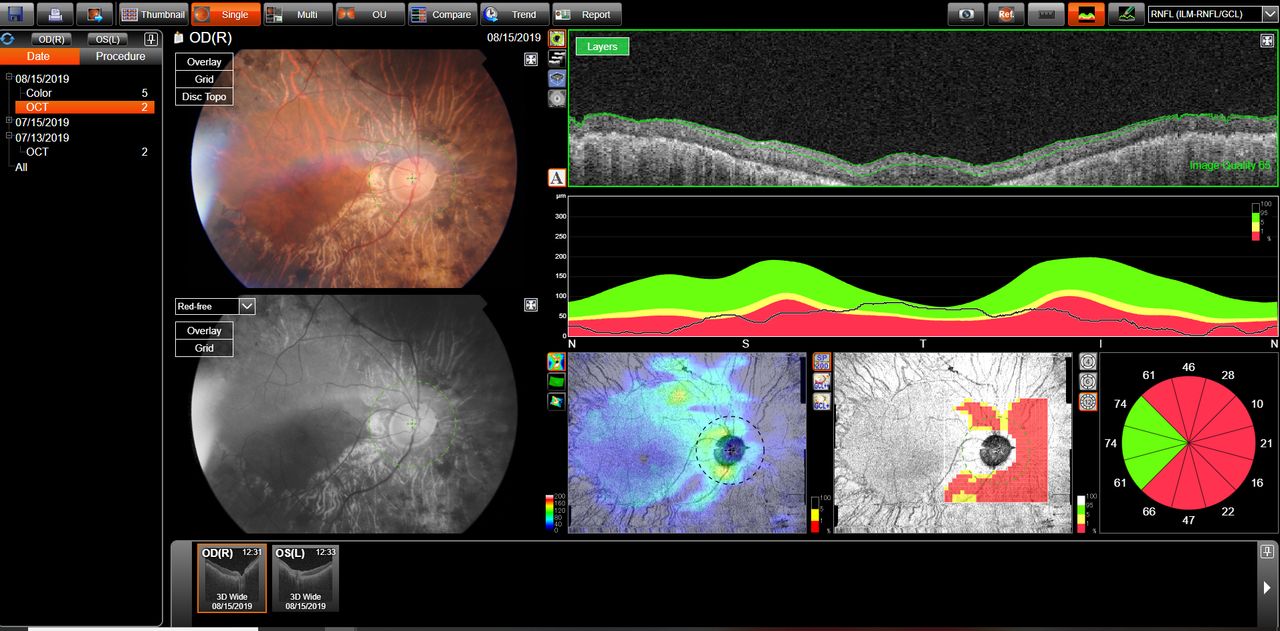
Task: Click the refresh arrows icon above Date tab
Action: coord(8,39)
